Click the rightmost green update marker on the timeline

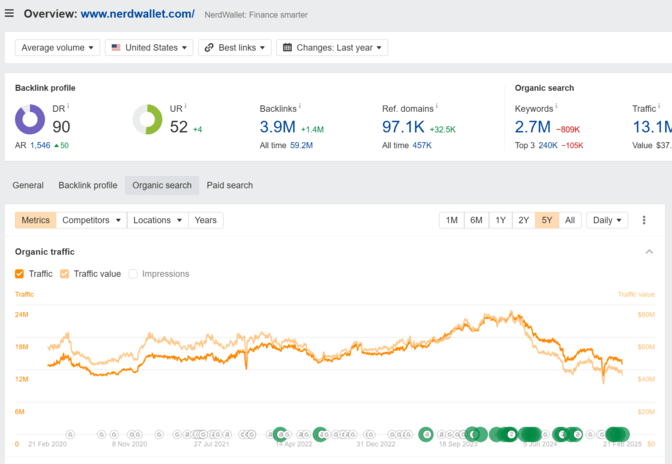point(622,434)
